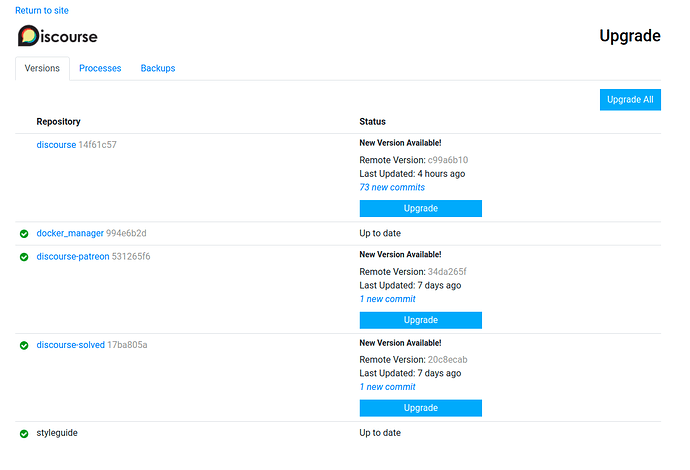Open the discourse repository link
Image resolution: width=690 pixels, height=470 pixels.
56,145
